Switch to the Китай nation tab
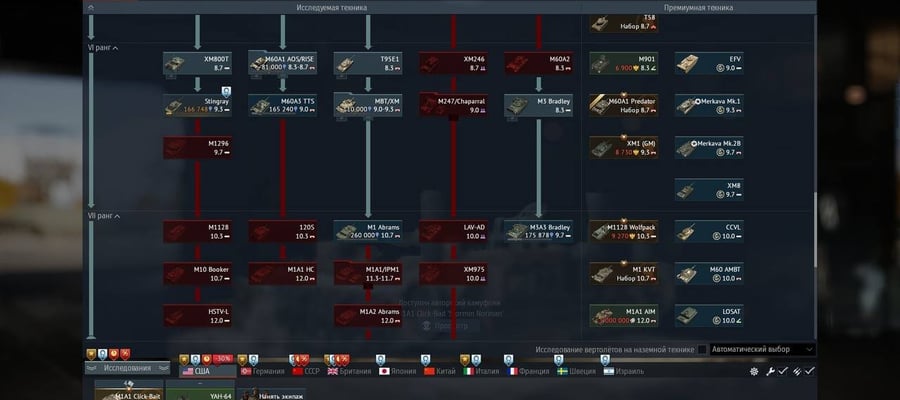This screenshot has width=900, height=400. [x=440, y=371]
